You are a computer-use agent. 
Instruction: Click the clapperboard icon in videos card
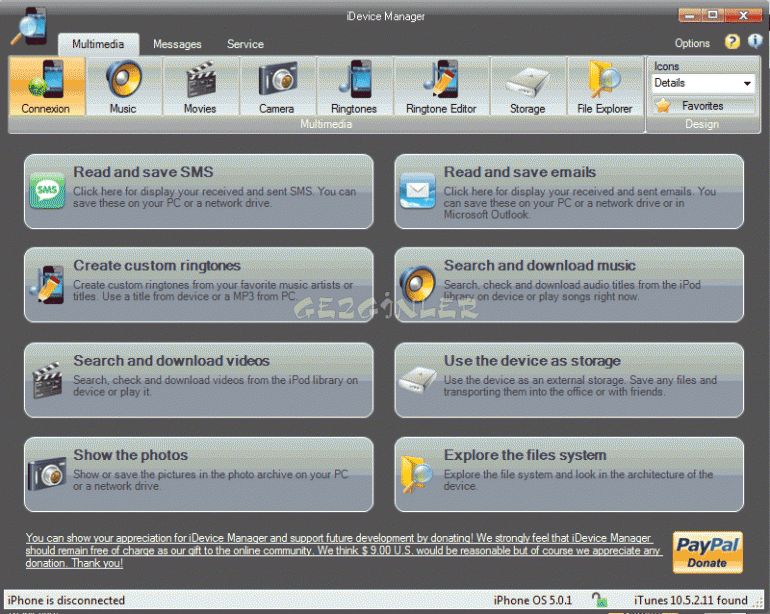pyautogui.click(x=47, y=380)
